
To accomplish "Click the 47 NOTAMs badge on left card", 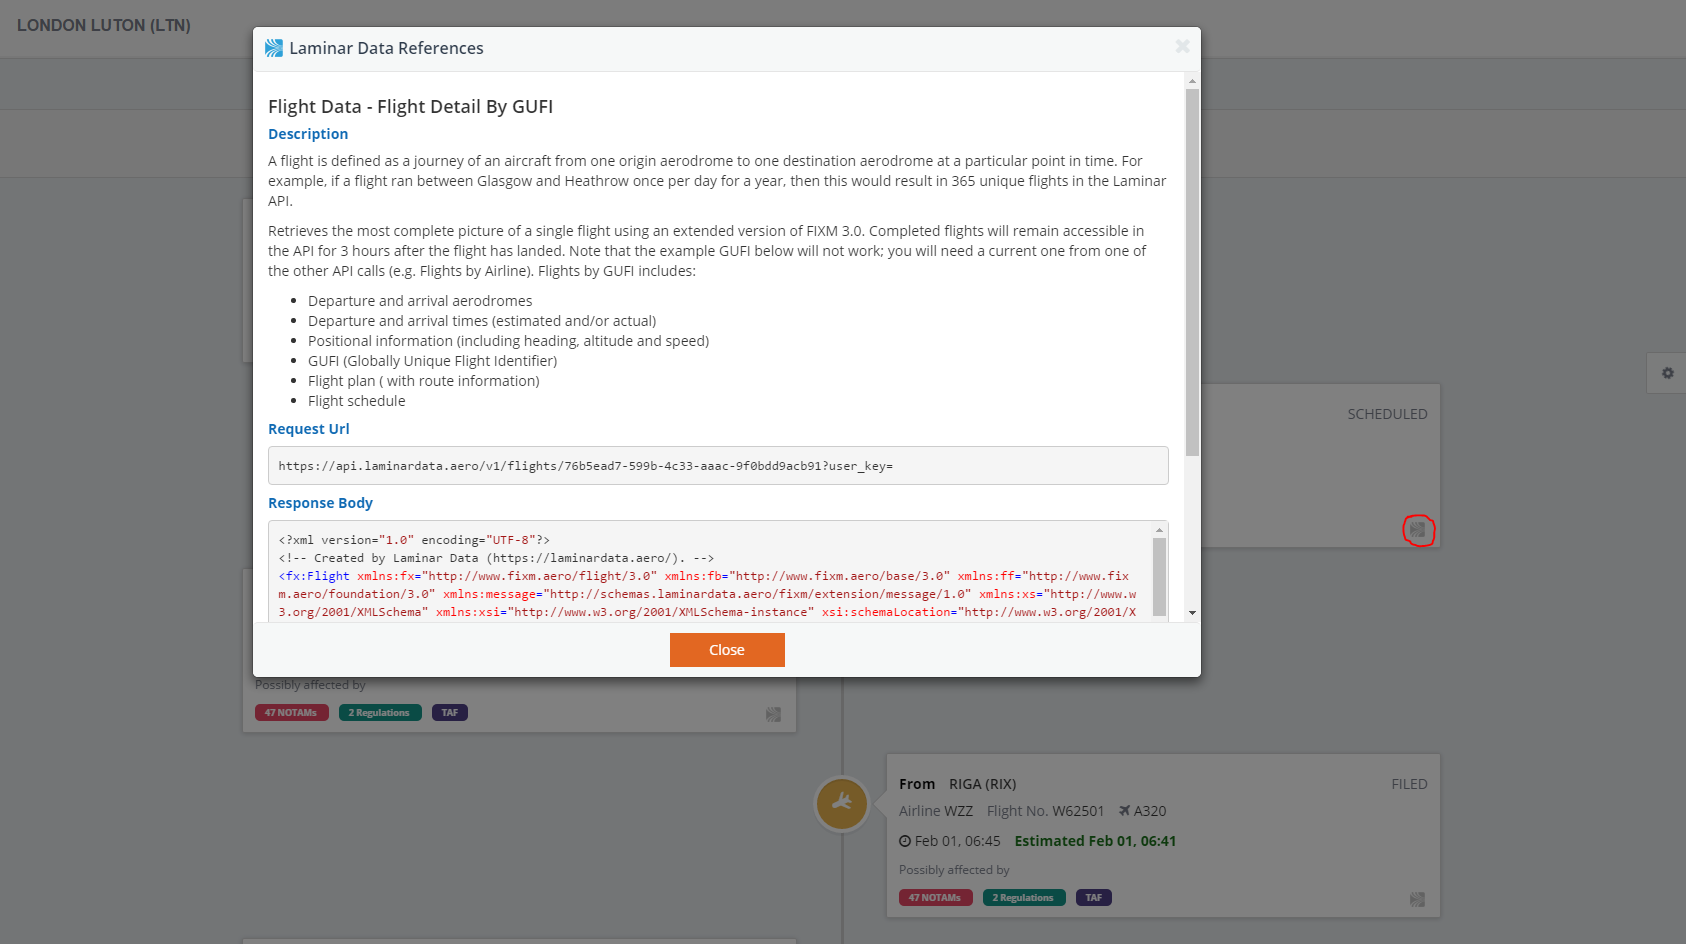I will coord(291,713).
